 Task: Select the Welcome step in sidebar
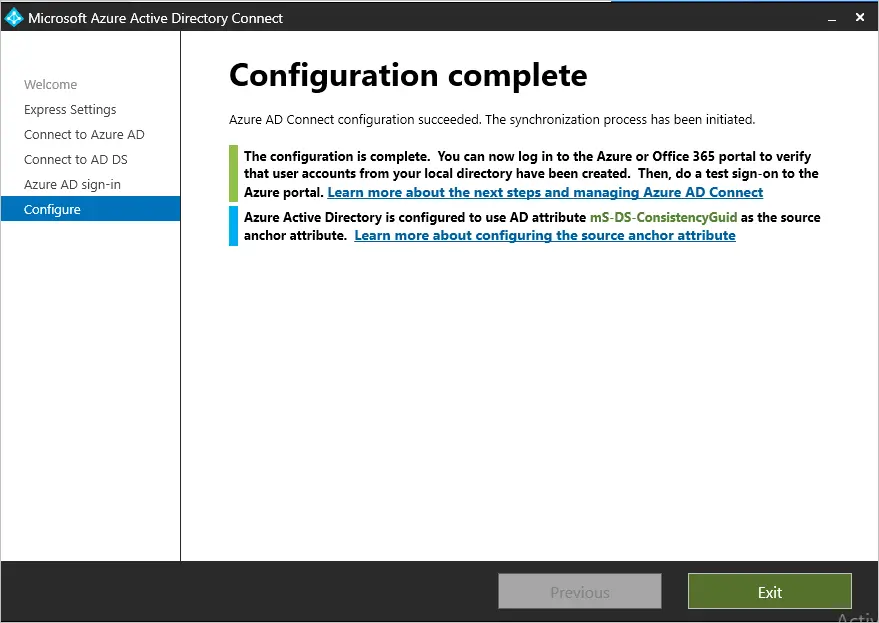(x=50, y=85)
